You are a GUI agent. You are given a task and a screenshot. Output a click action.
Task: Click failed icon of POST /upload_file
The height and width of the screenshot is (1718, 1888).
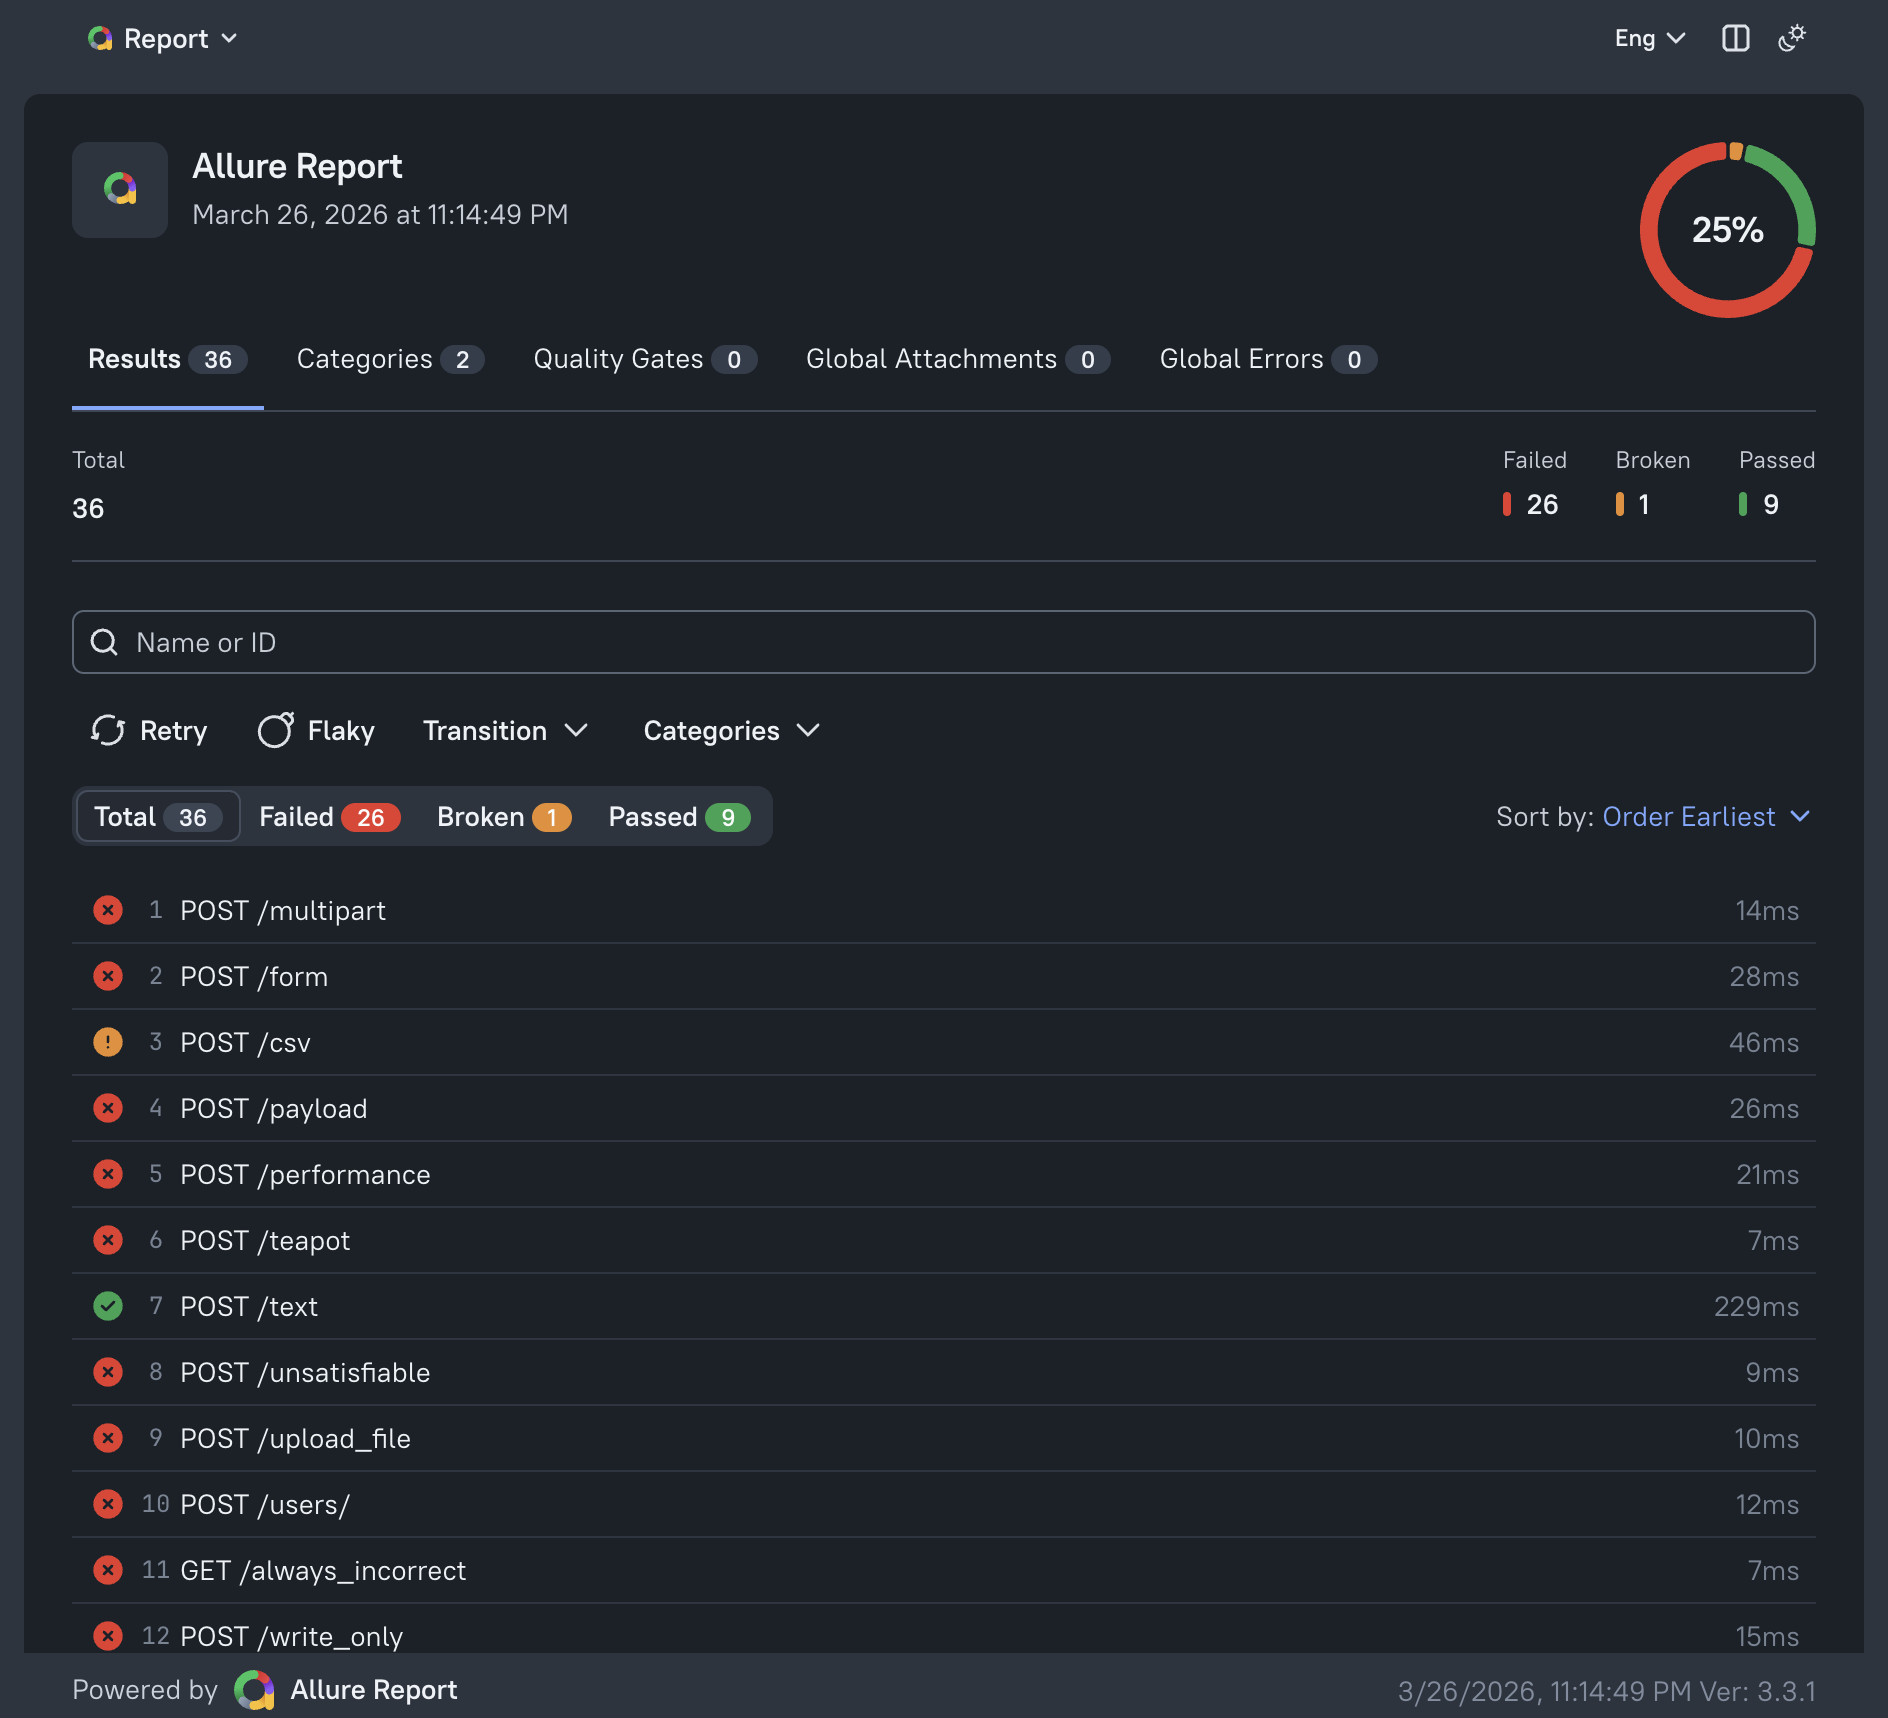coord(108,1438)
